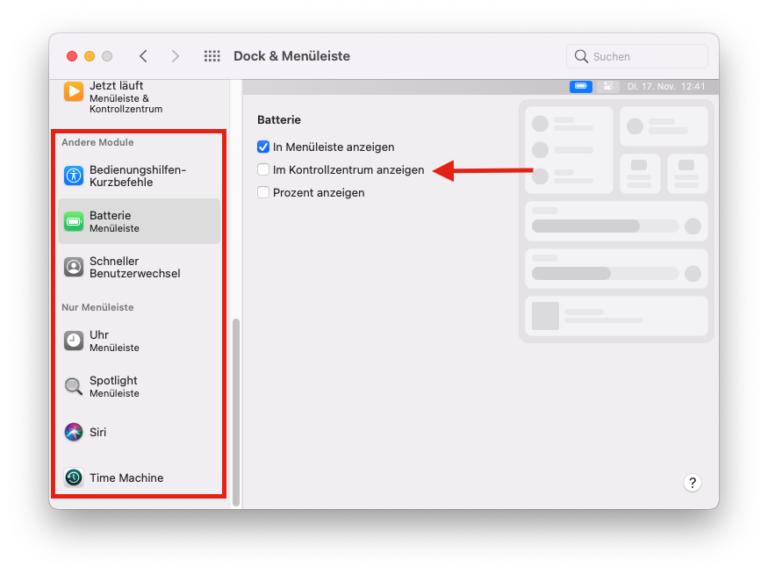Go back with the left chevron
Viewport: 768px width, 574px height.
[143, 56]
